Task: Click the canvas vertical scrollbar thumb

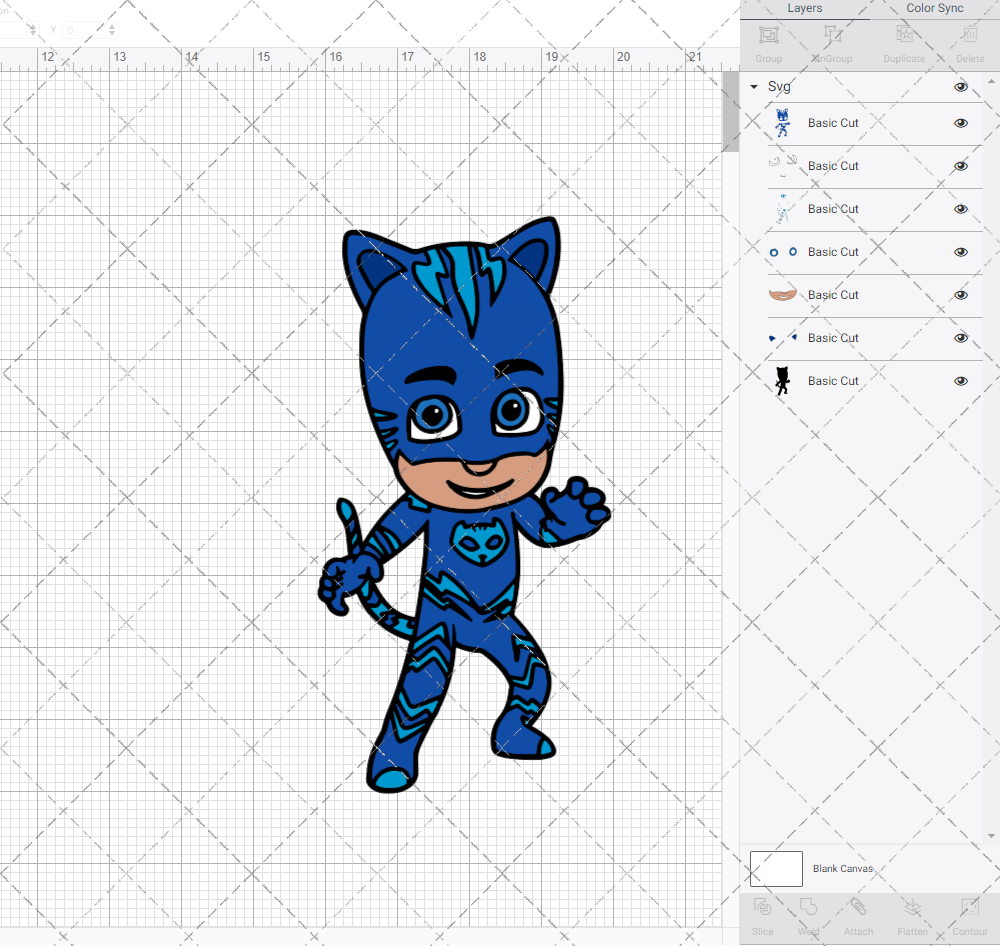Action: [730, 111]
